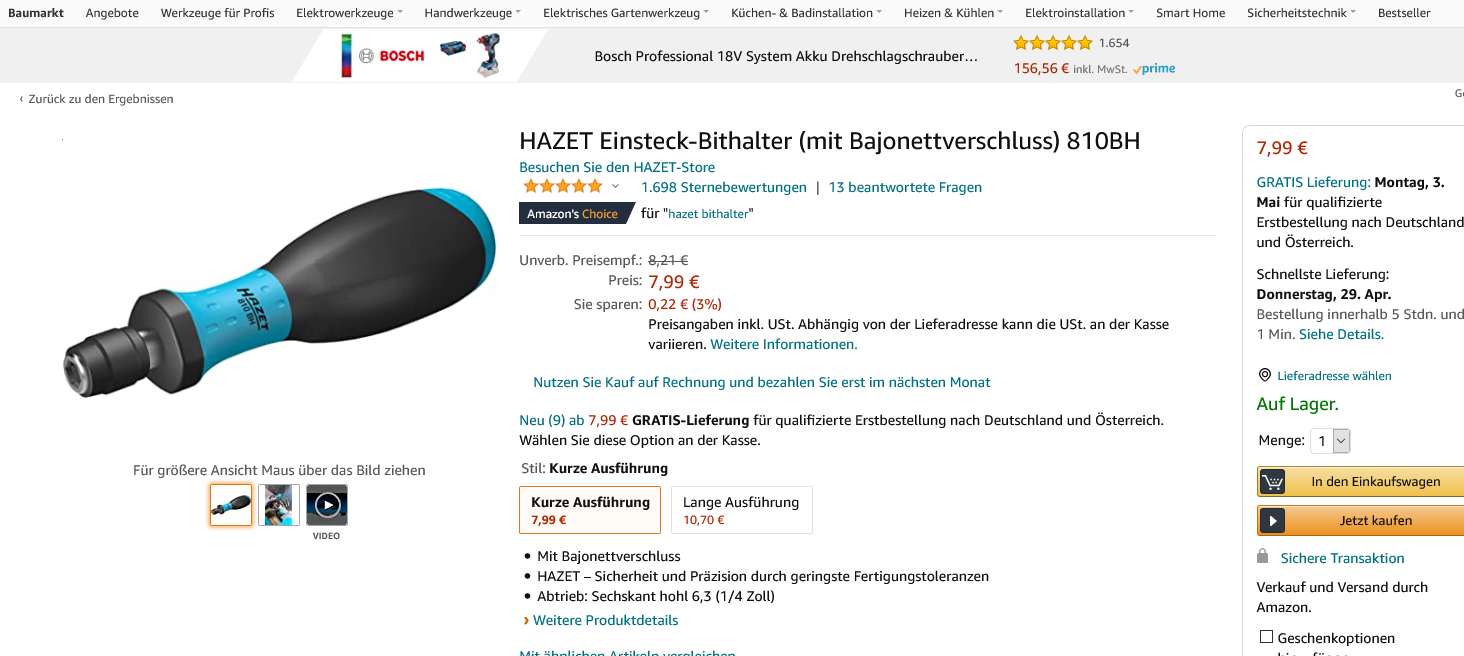The image size is (1464, 656).
Task: Select the second product photo thumbnail
Action: coord(279,505)
